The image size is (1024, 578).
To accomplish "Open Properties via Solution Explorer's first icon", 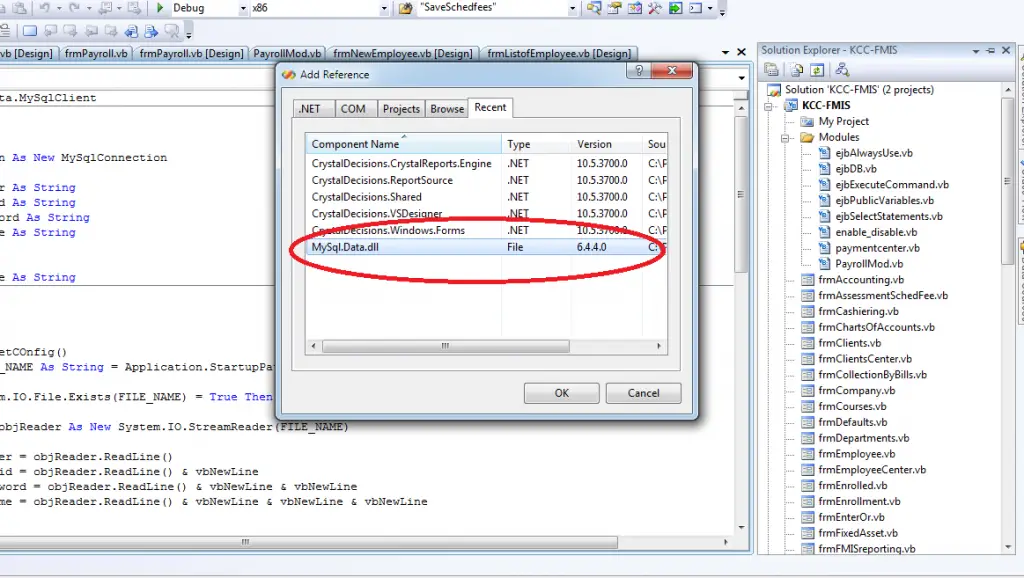I will [x=771, y=68].
